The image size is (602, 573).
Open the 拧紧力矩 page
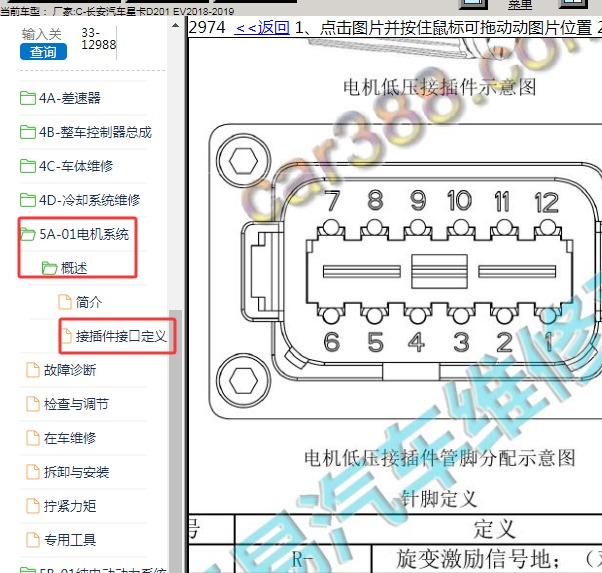(x=70, y=506)
